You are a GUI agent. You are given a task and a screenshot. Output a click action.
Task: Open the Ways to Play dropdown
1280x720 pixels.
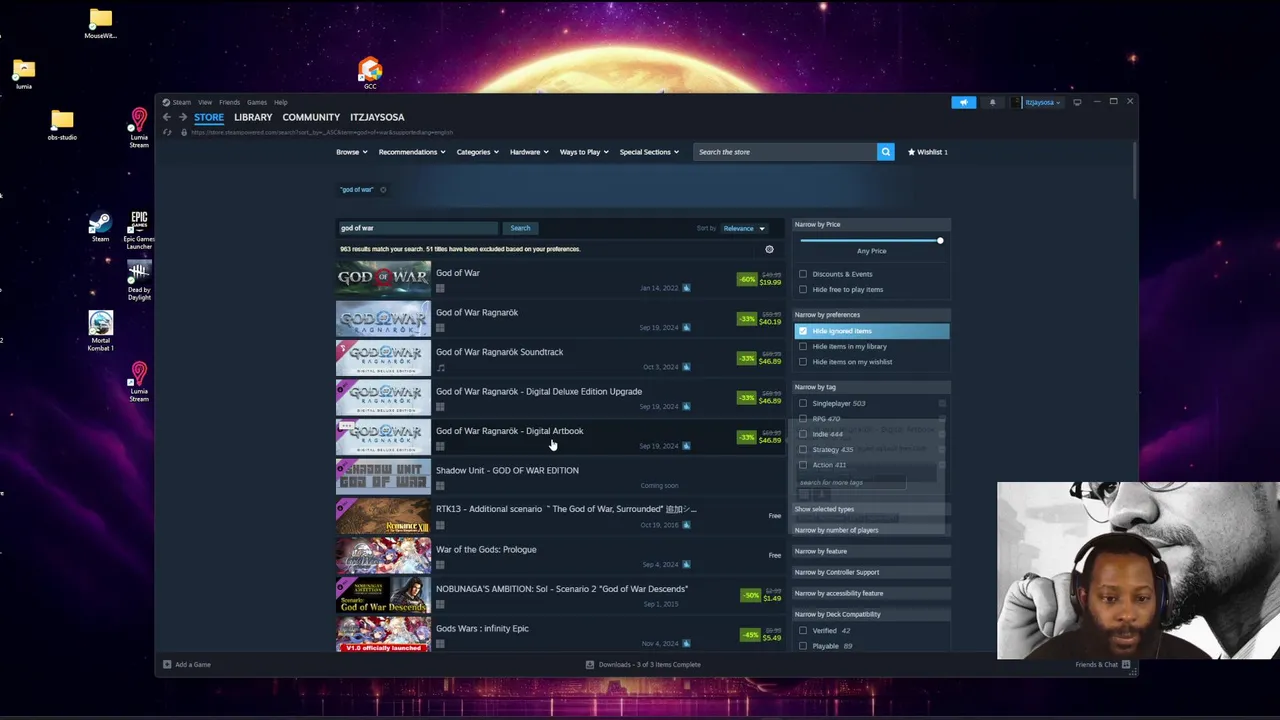(584, 152)
